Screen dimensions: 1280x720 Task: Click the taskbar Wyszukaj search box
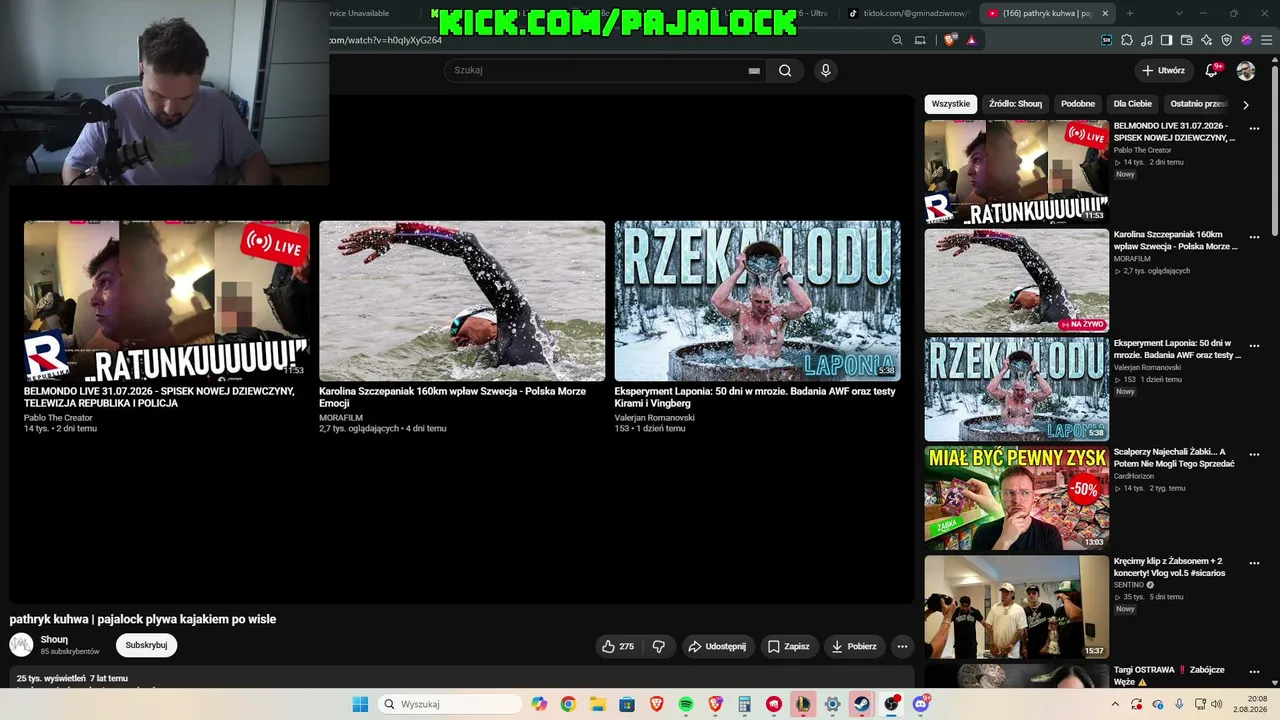[450, 704]
